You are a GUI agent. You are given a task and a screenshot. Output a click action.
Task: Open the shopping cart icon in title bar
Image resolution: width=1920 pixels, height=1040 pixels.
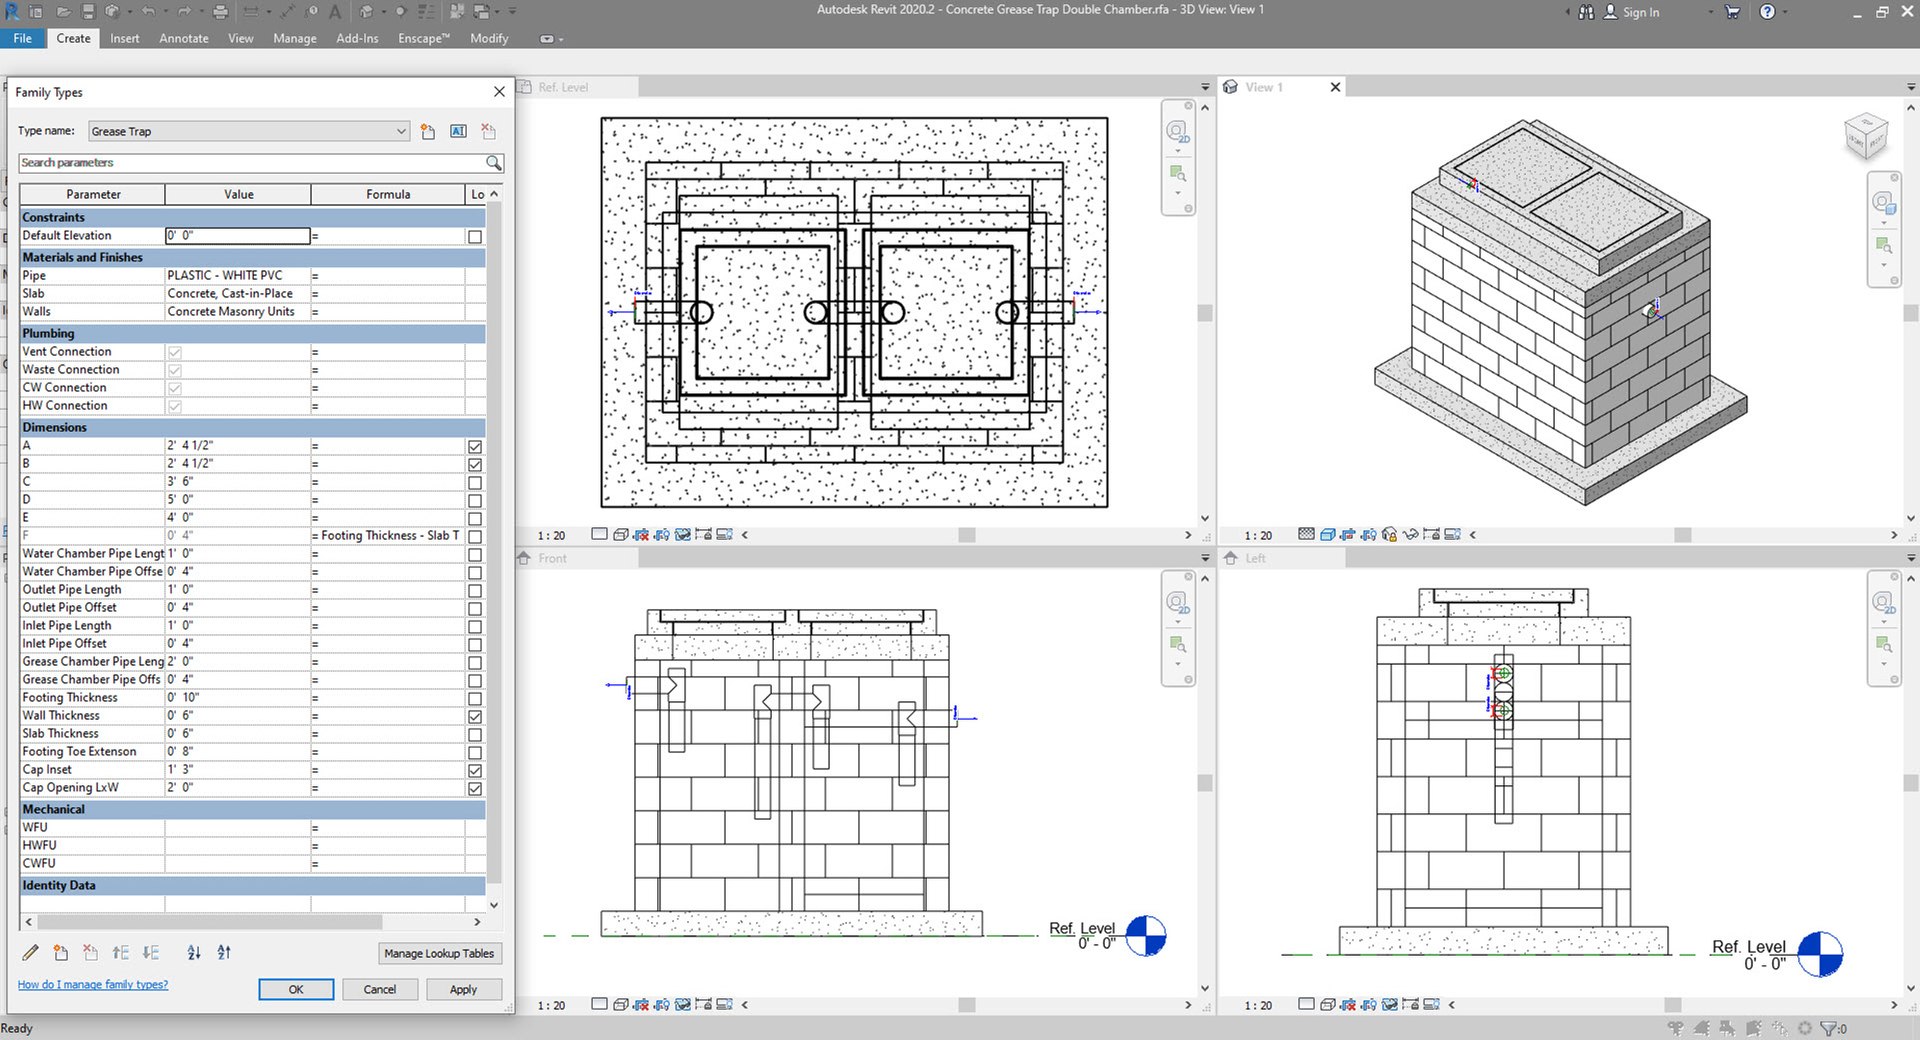[1733, 12]
